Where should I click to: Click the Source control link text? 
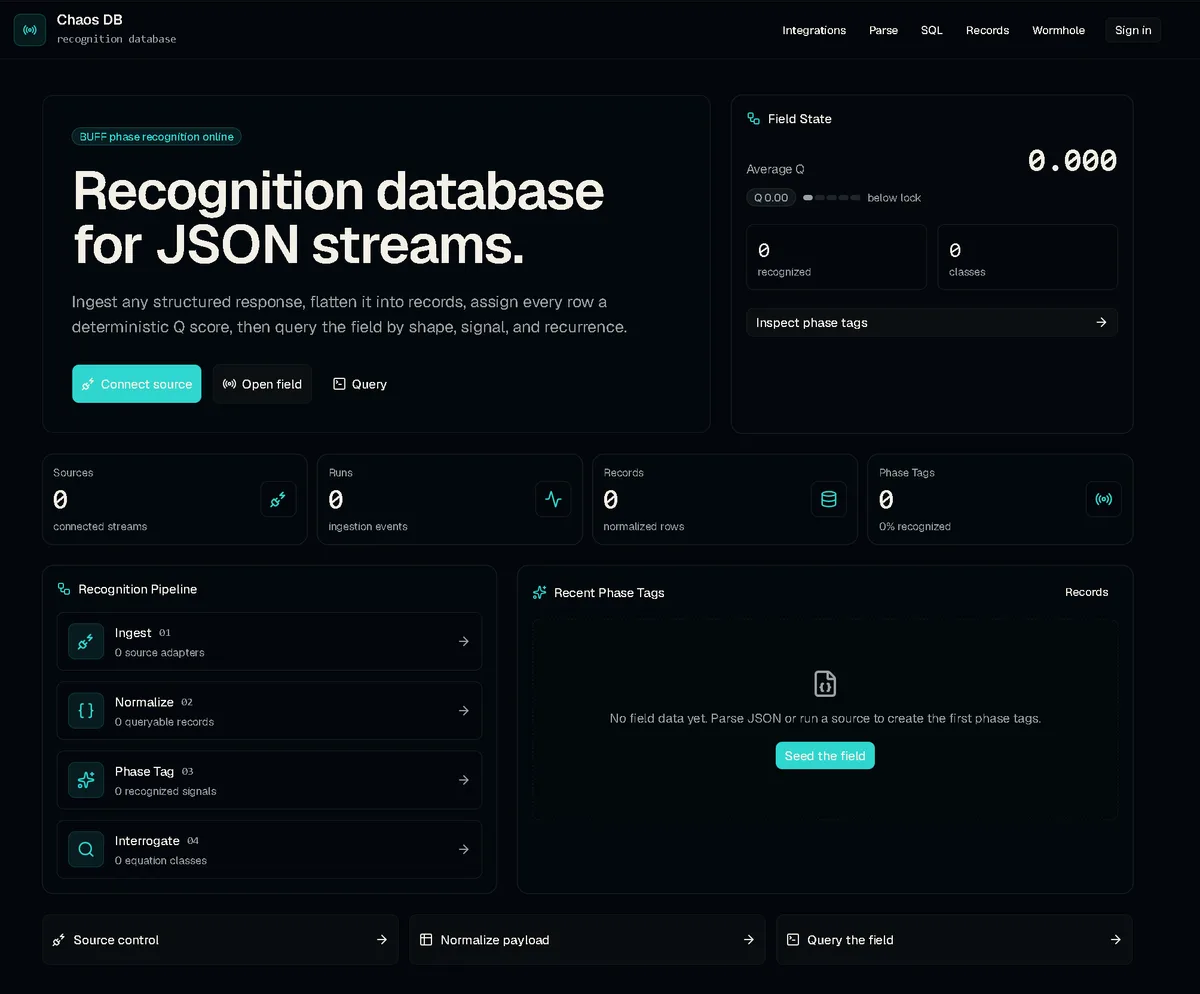(x=116, y=940)
